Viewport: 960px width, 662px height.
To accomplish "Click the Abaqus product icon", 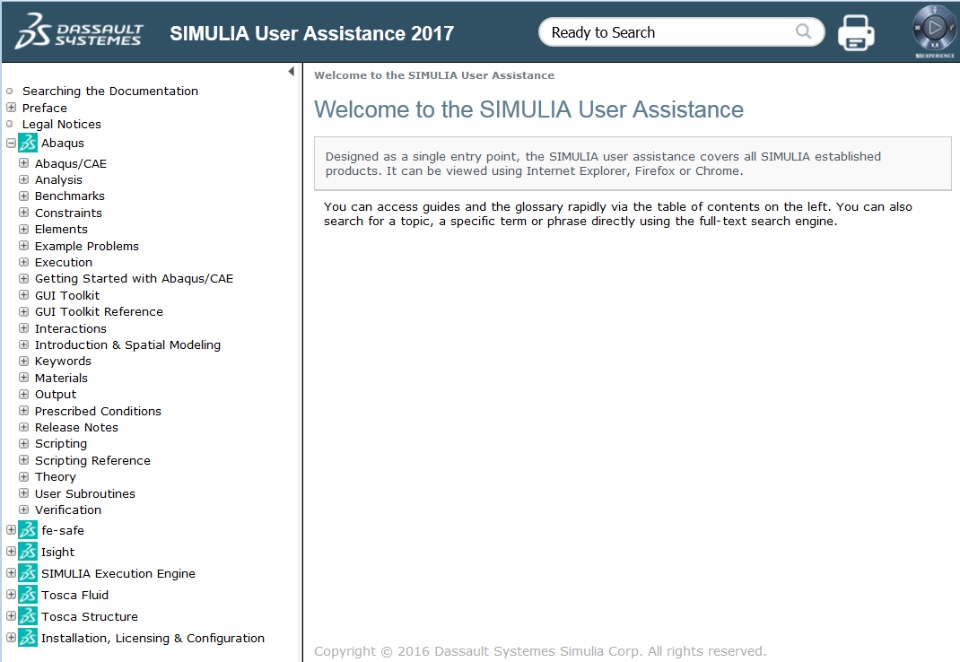I will click(28, 143).
